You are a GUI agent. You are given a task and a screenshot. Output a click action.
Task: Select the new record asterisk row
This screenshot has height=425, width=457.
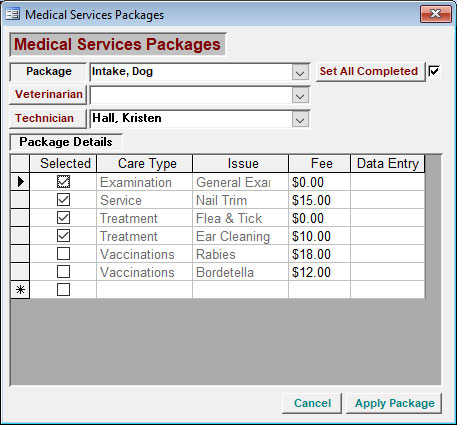click(x=20, y=290)
